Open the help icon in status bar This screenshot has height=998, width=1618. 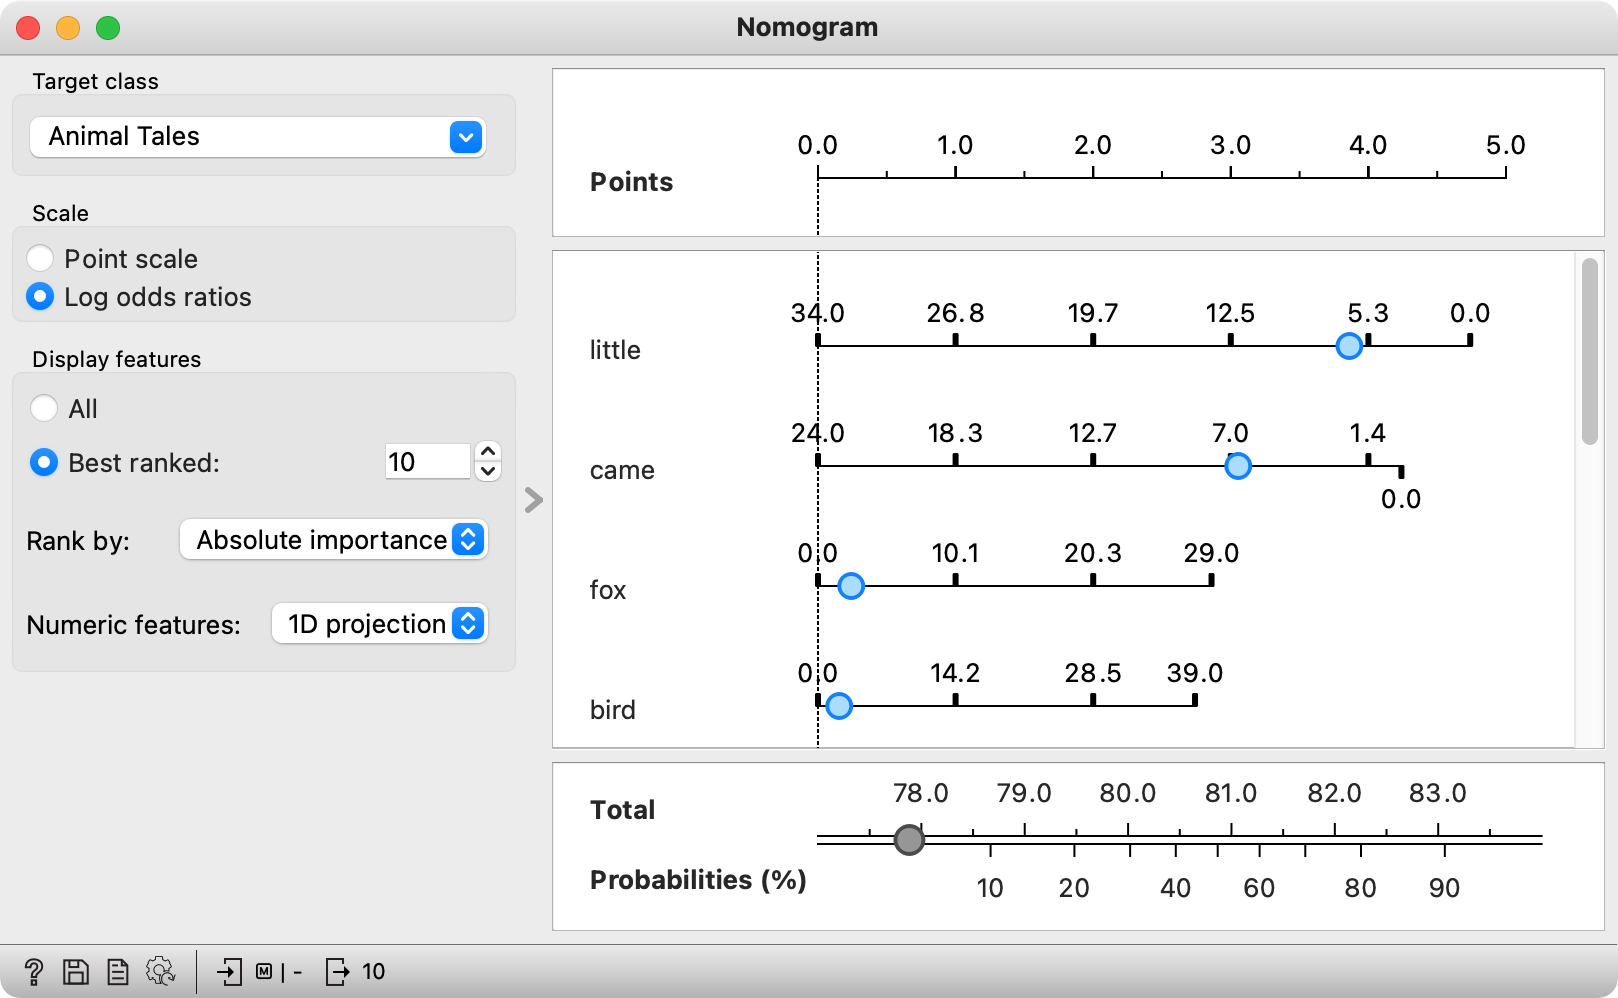coord(33,971)
